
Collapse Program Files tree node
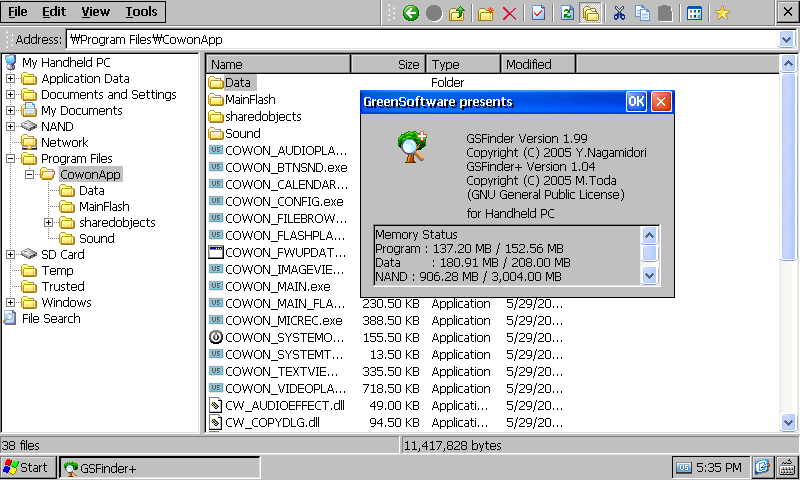coord(10,159)
